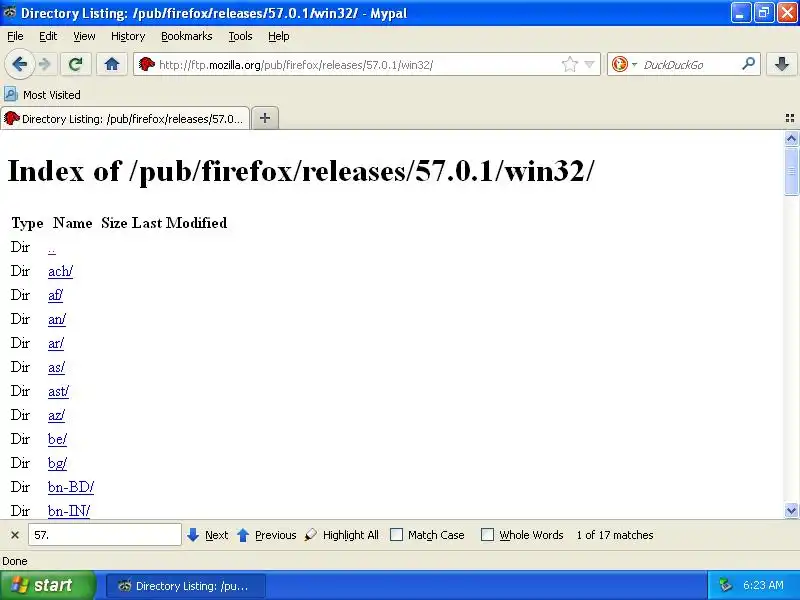Click the find text field containing 57.
Screen dimensions: 800x600
105,535
